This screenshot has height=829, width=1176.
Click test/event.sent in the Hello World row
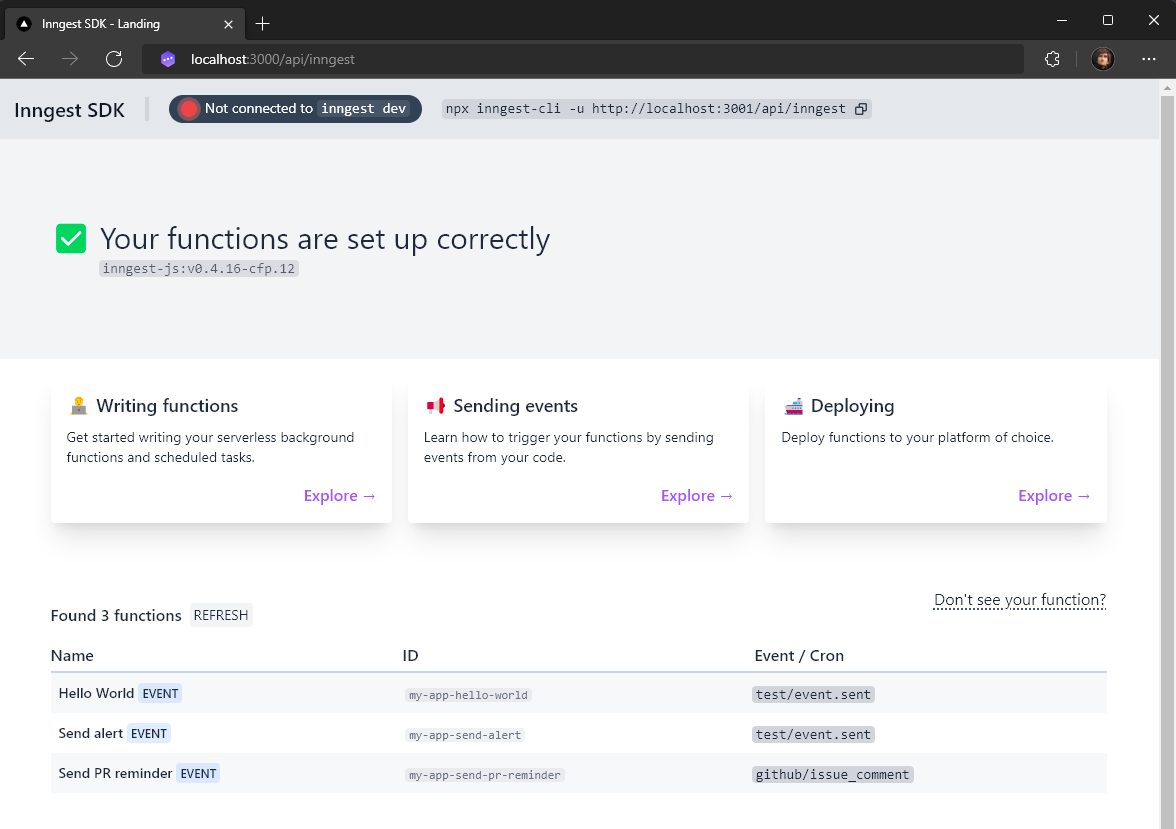813,695
